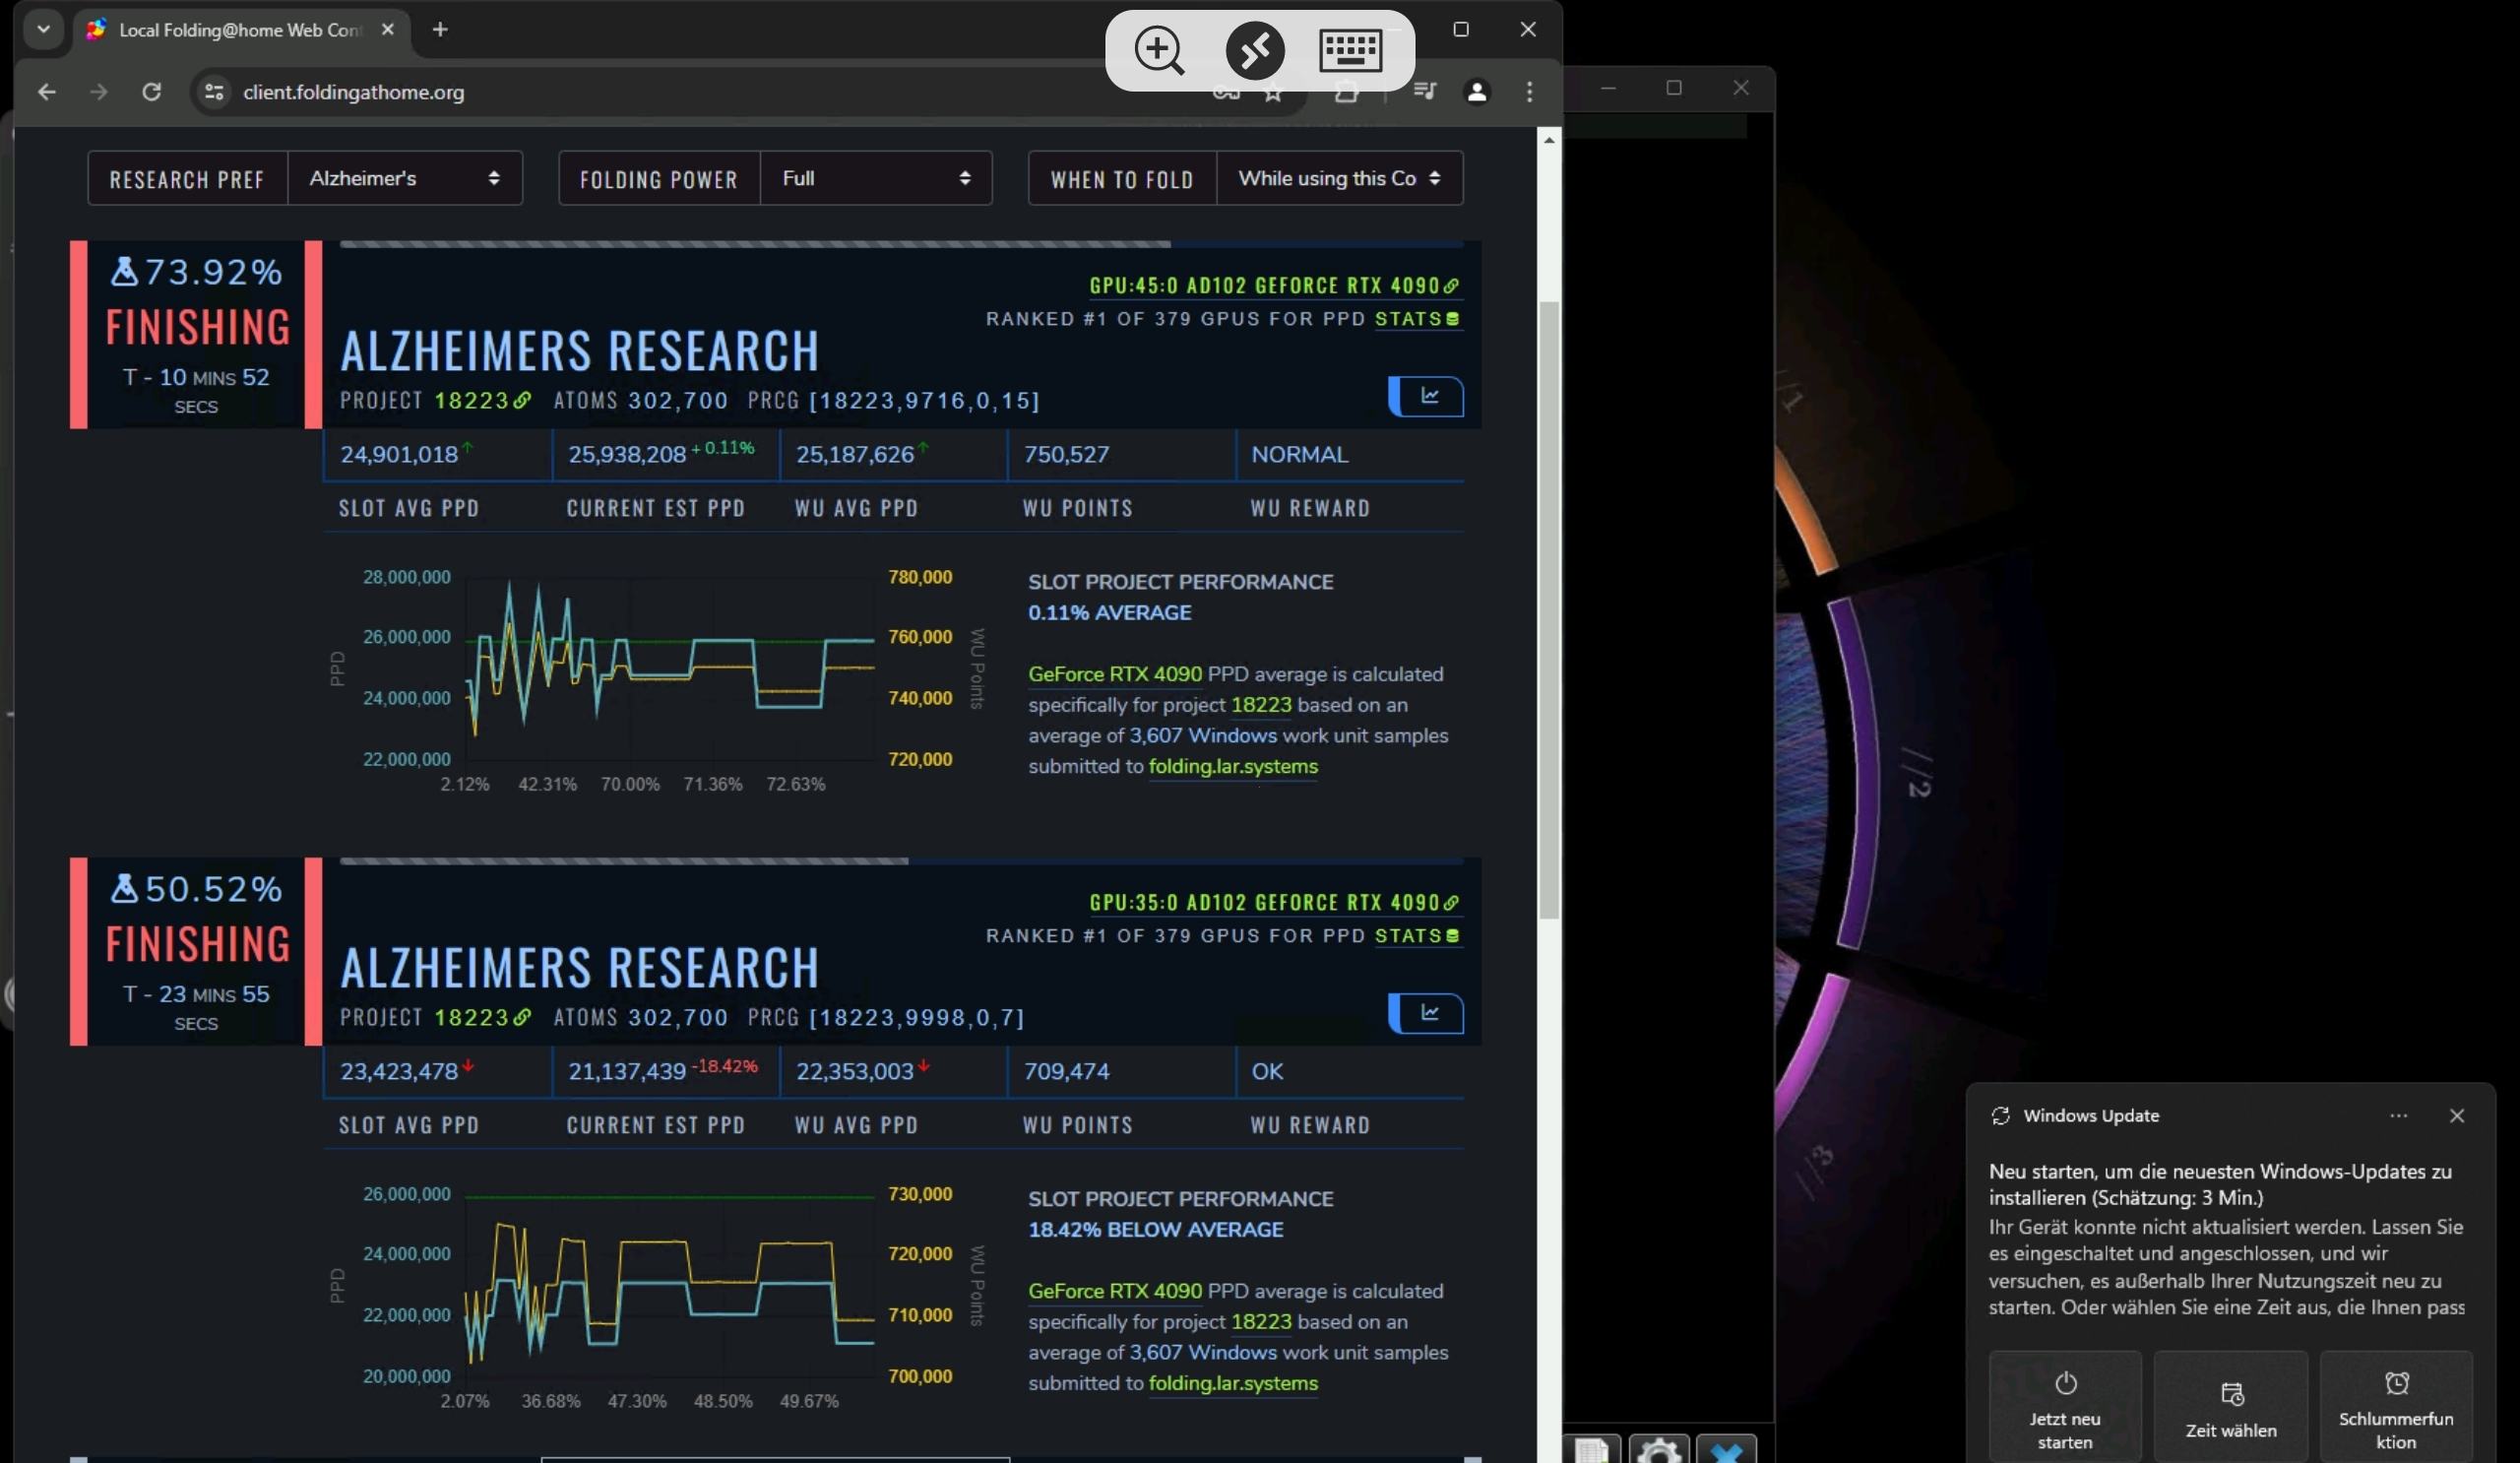Click the remote desktop connection icon

pos(1255,50)
